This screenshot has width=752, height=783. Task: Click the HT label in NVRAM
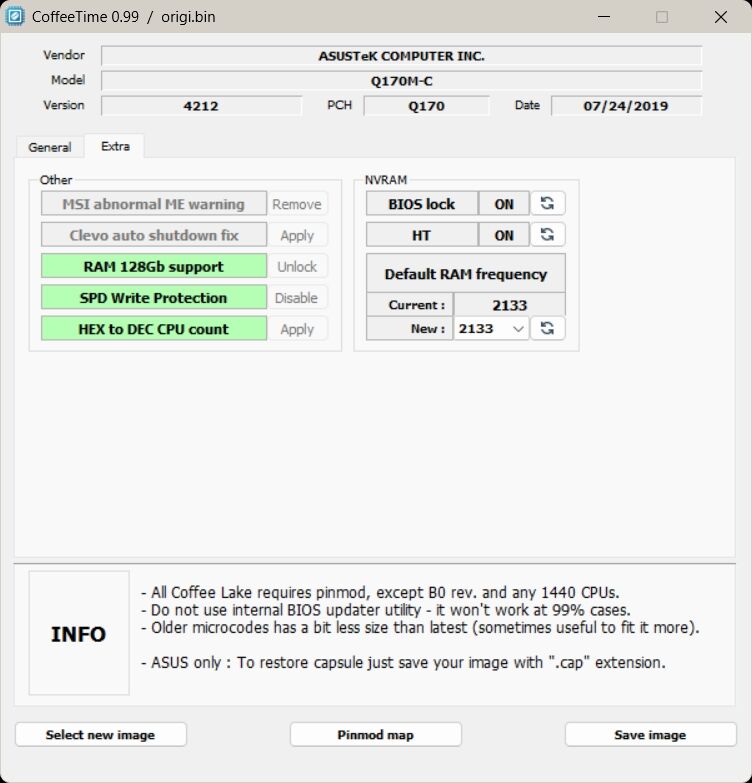point(422,235)
